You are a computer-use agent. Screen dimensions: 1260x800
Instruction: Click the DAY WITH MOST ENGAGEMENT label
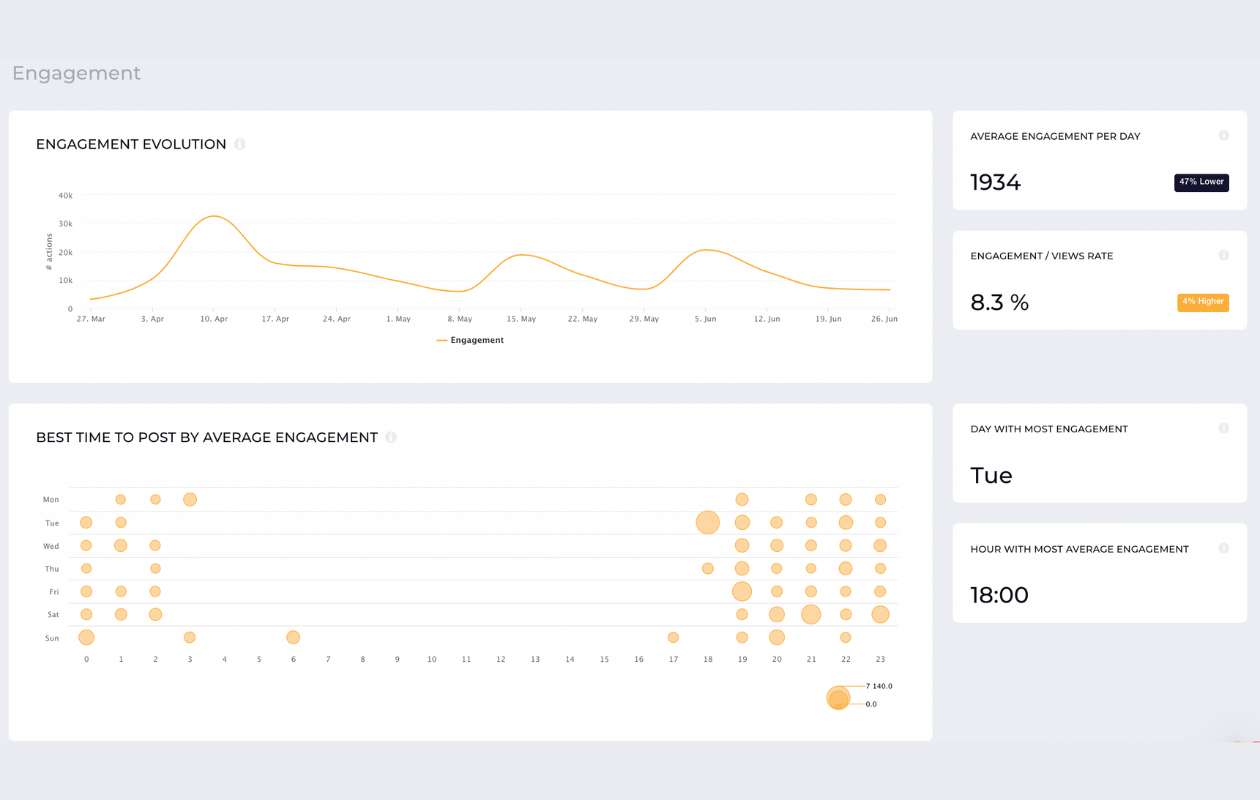point(1049,429)
